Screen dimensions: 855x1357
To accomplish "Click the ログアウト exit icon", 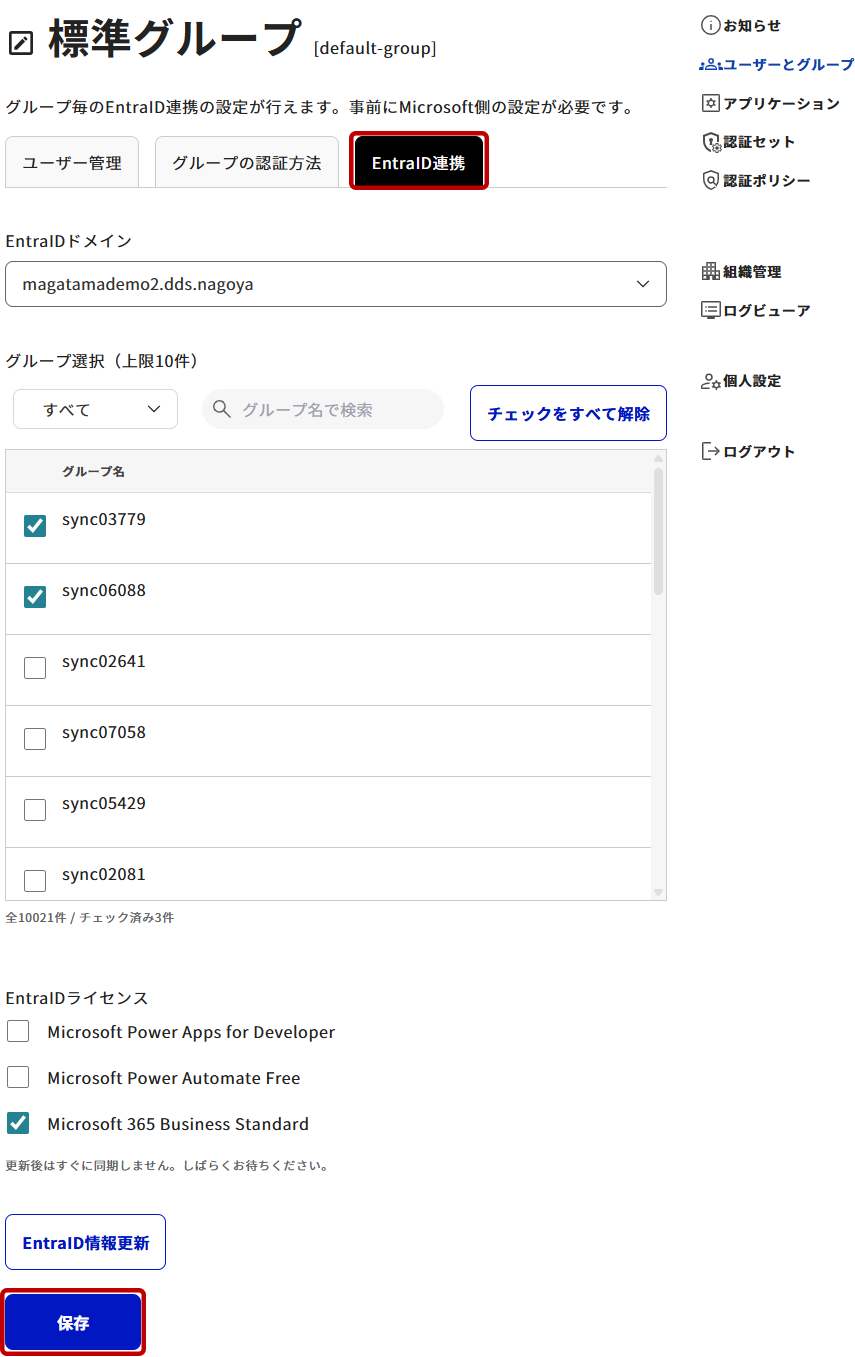I will 711,451.
